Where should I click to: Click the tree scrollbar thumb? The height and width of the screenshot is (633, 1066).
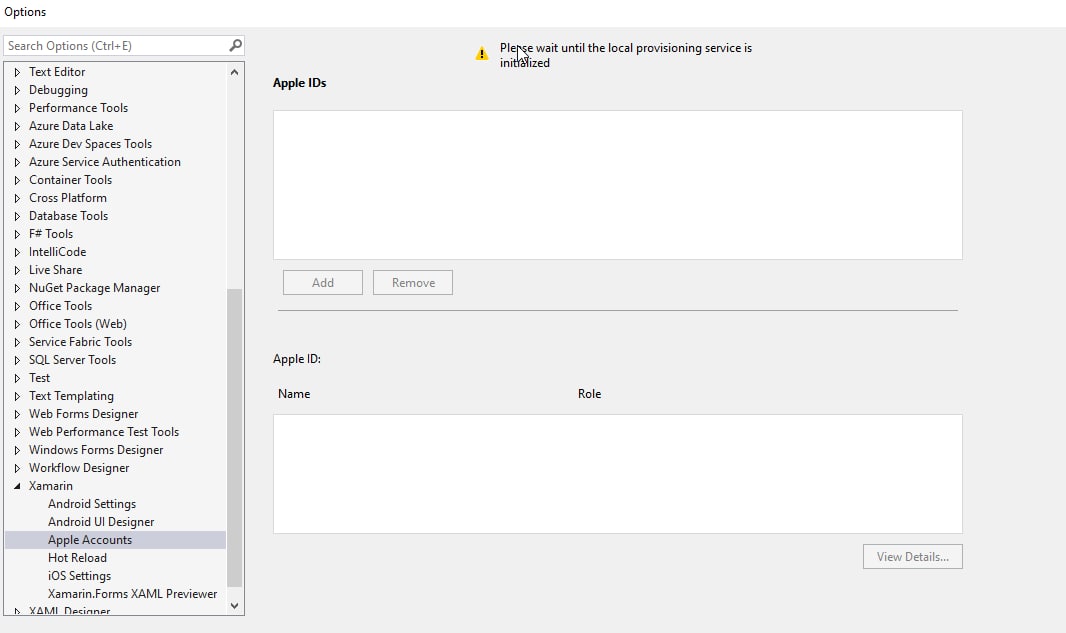235,438
